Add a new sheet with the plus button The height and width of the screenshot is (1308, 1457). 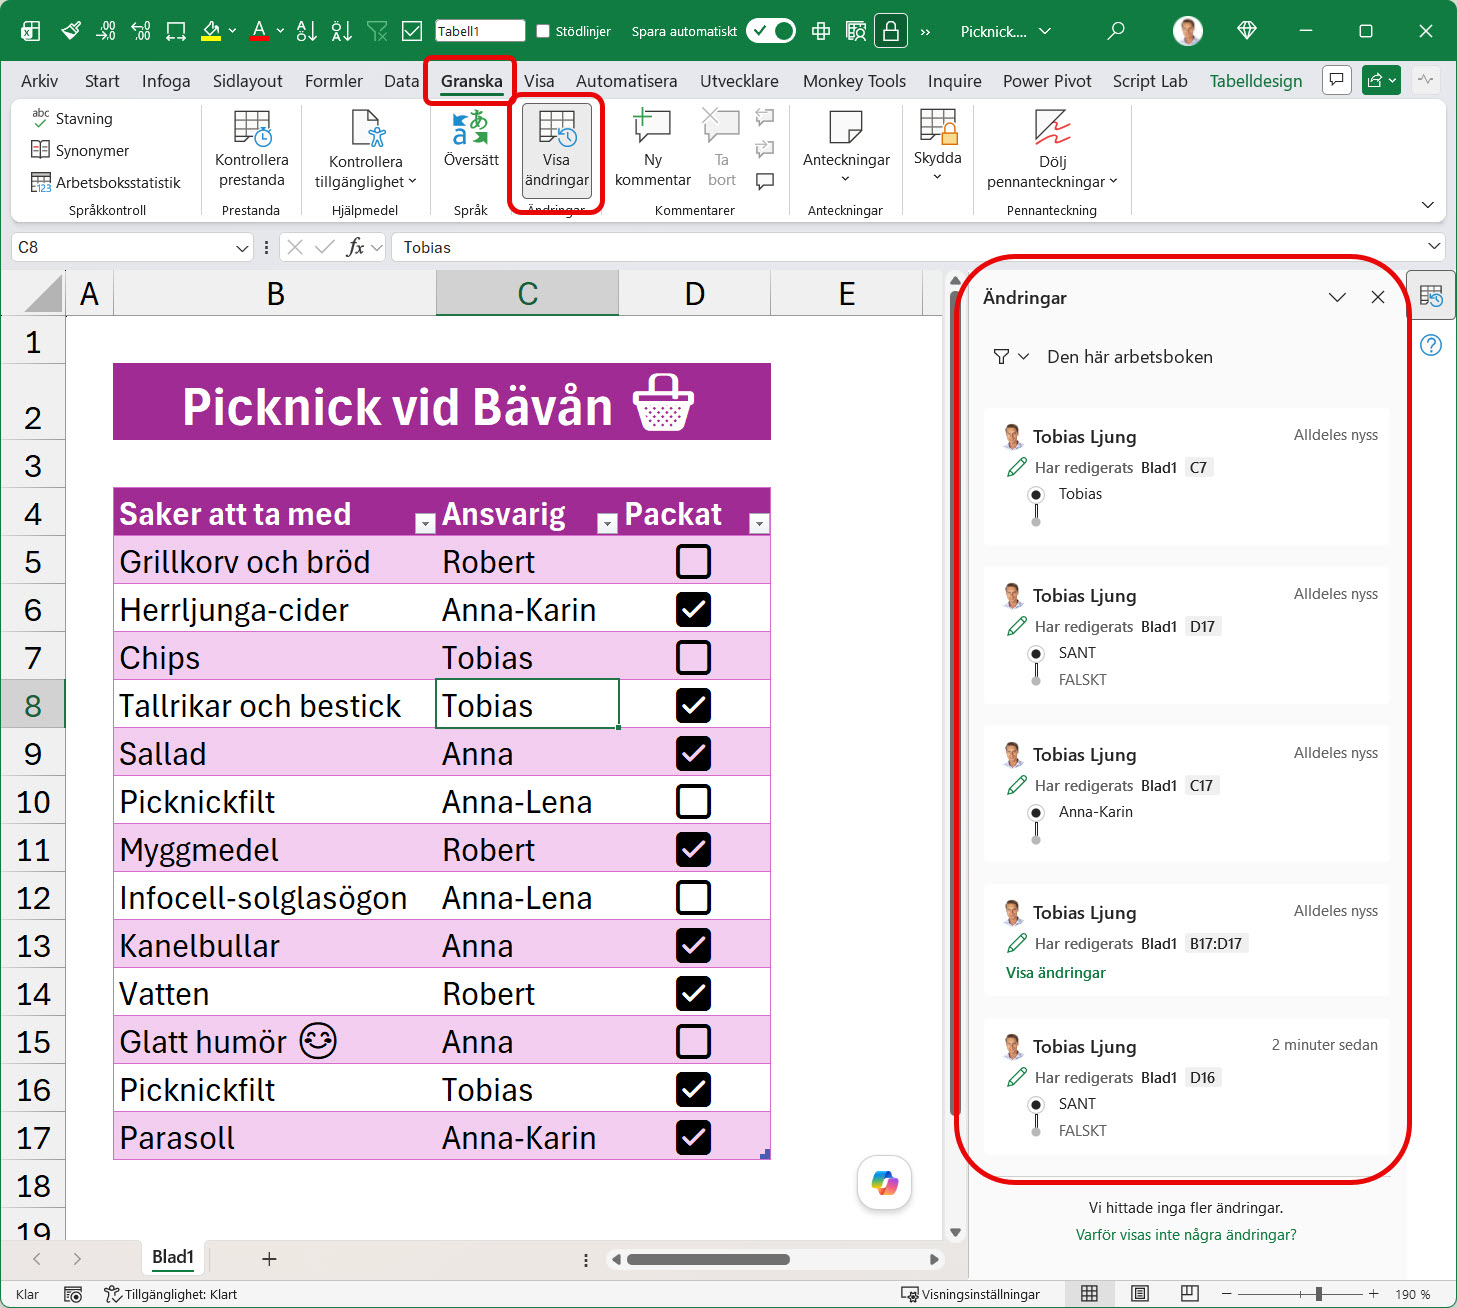tap(269, 1259)
